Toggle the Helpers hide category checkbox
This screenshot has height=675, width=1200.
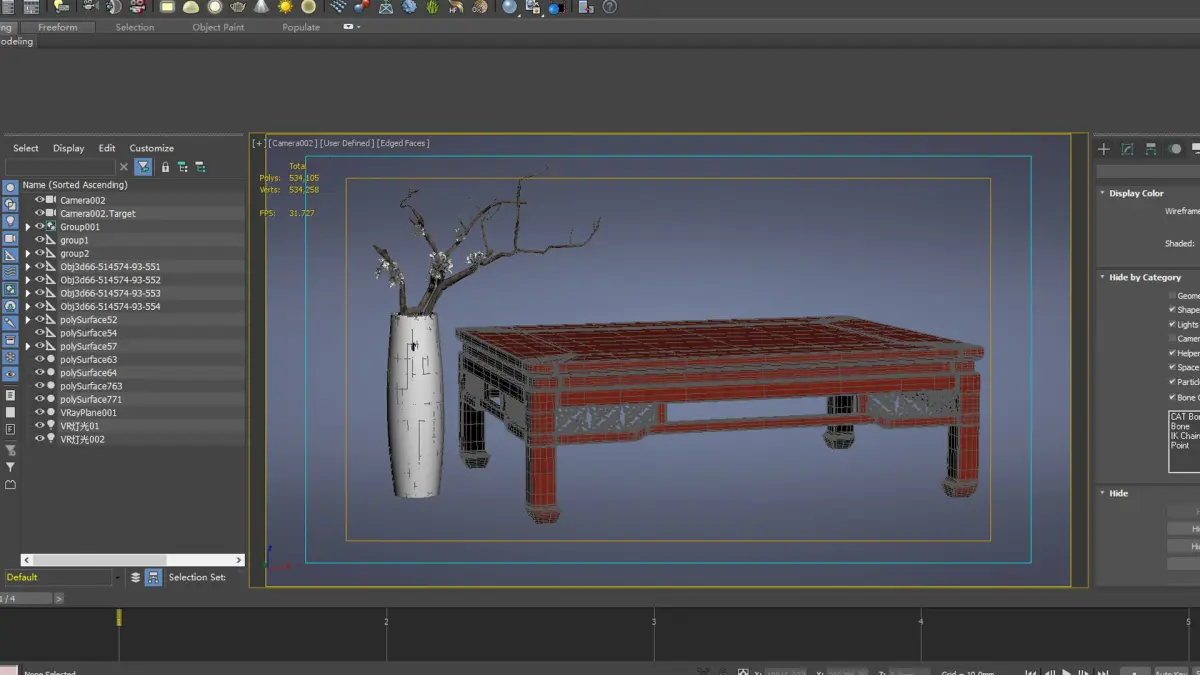click(1172, 353)
